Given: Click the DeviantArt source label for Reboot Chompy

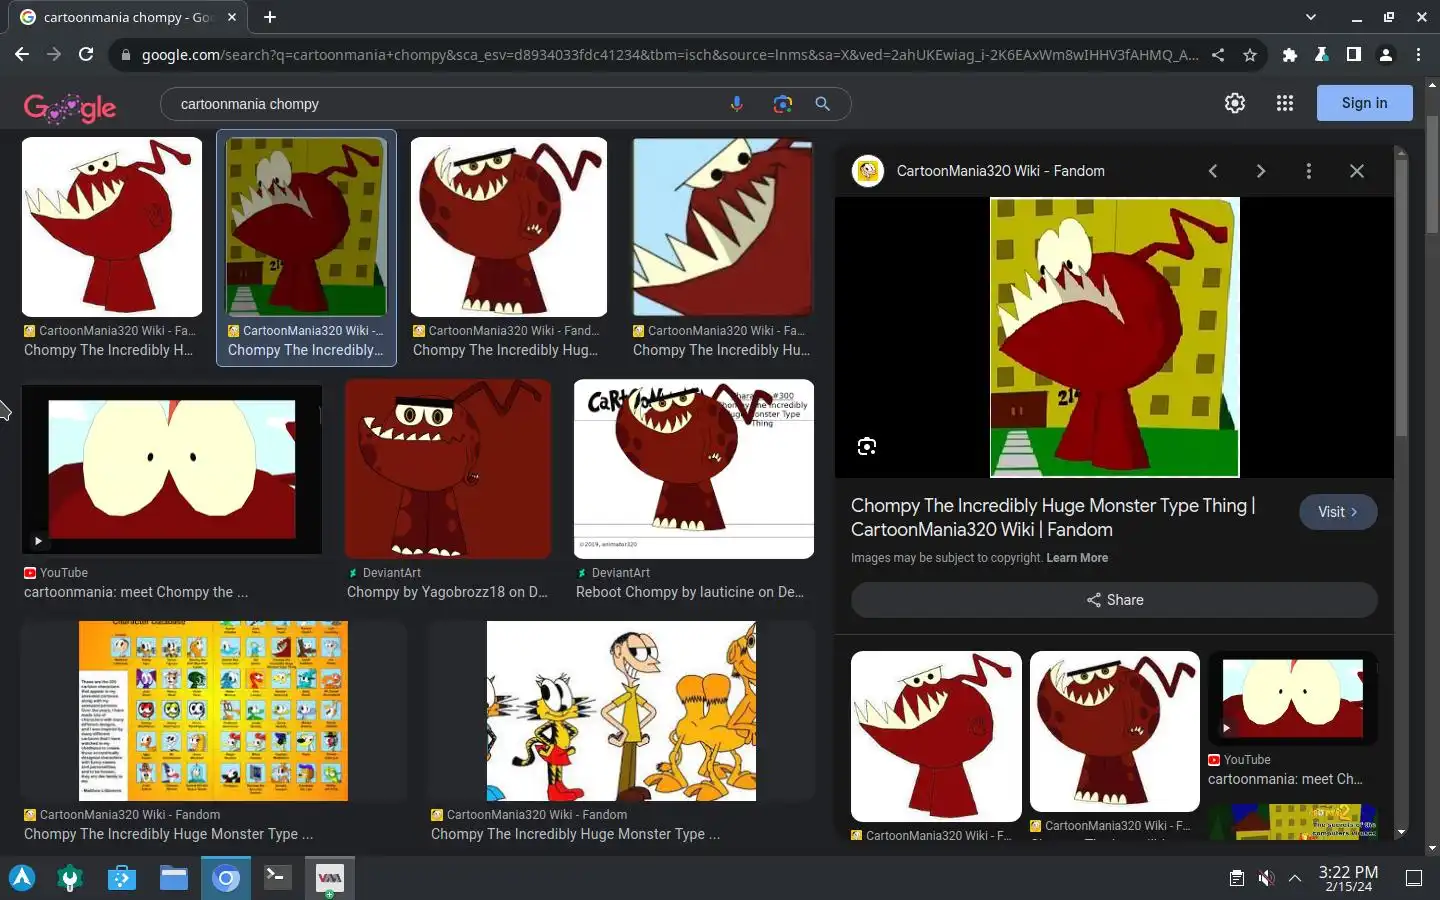Looking at the screenshot, I should click(620, 573).
